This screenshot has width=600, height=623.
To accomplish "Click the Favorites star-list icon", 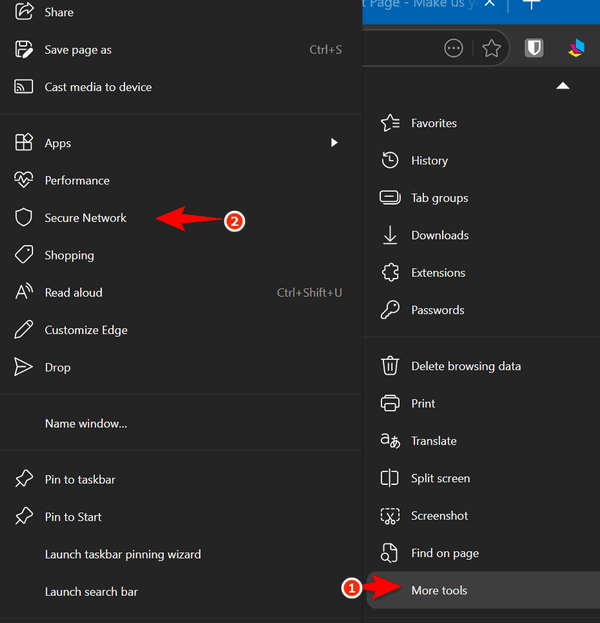I will point(390,123).
